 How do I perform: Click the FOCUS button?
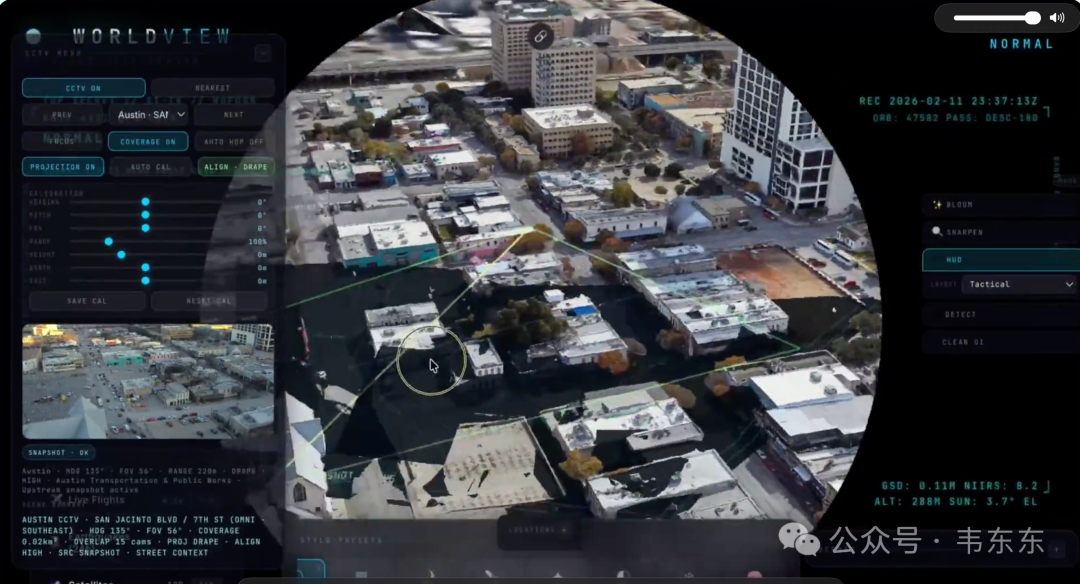coord(62,141)
